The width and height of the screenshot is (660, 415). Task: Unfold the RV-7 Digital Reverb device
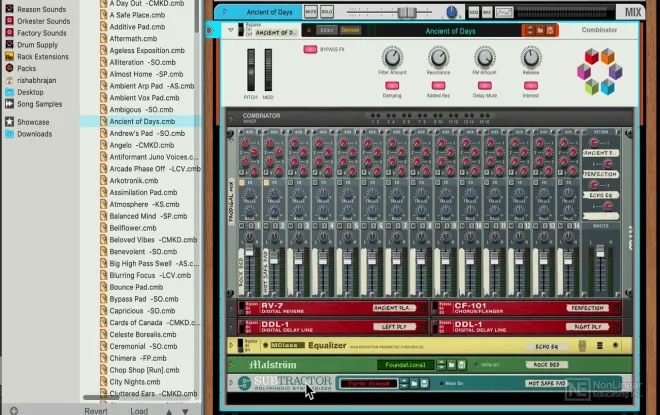pos(231,308)
